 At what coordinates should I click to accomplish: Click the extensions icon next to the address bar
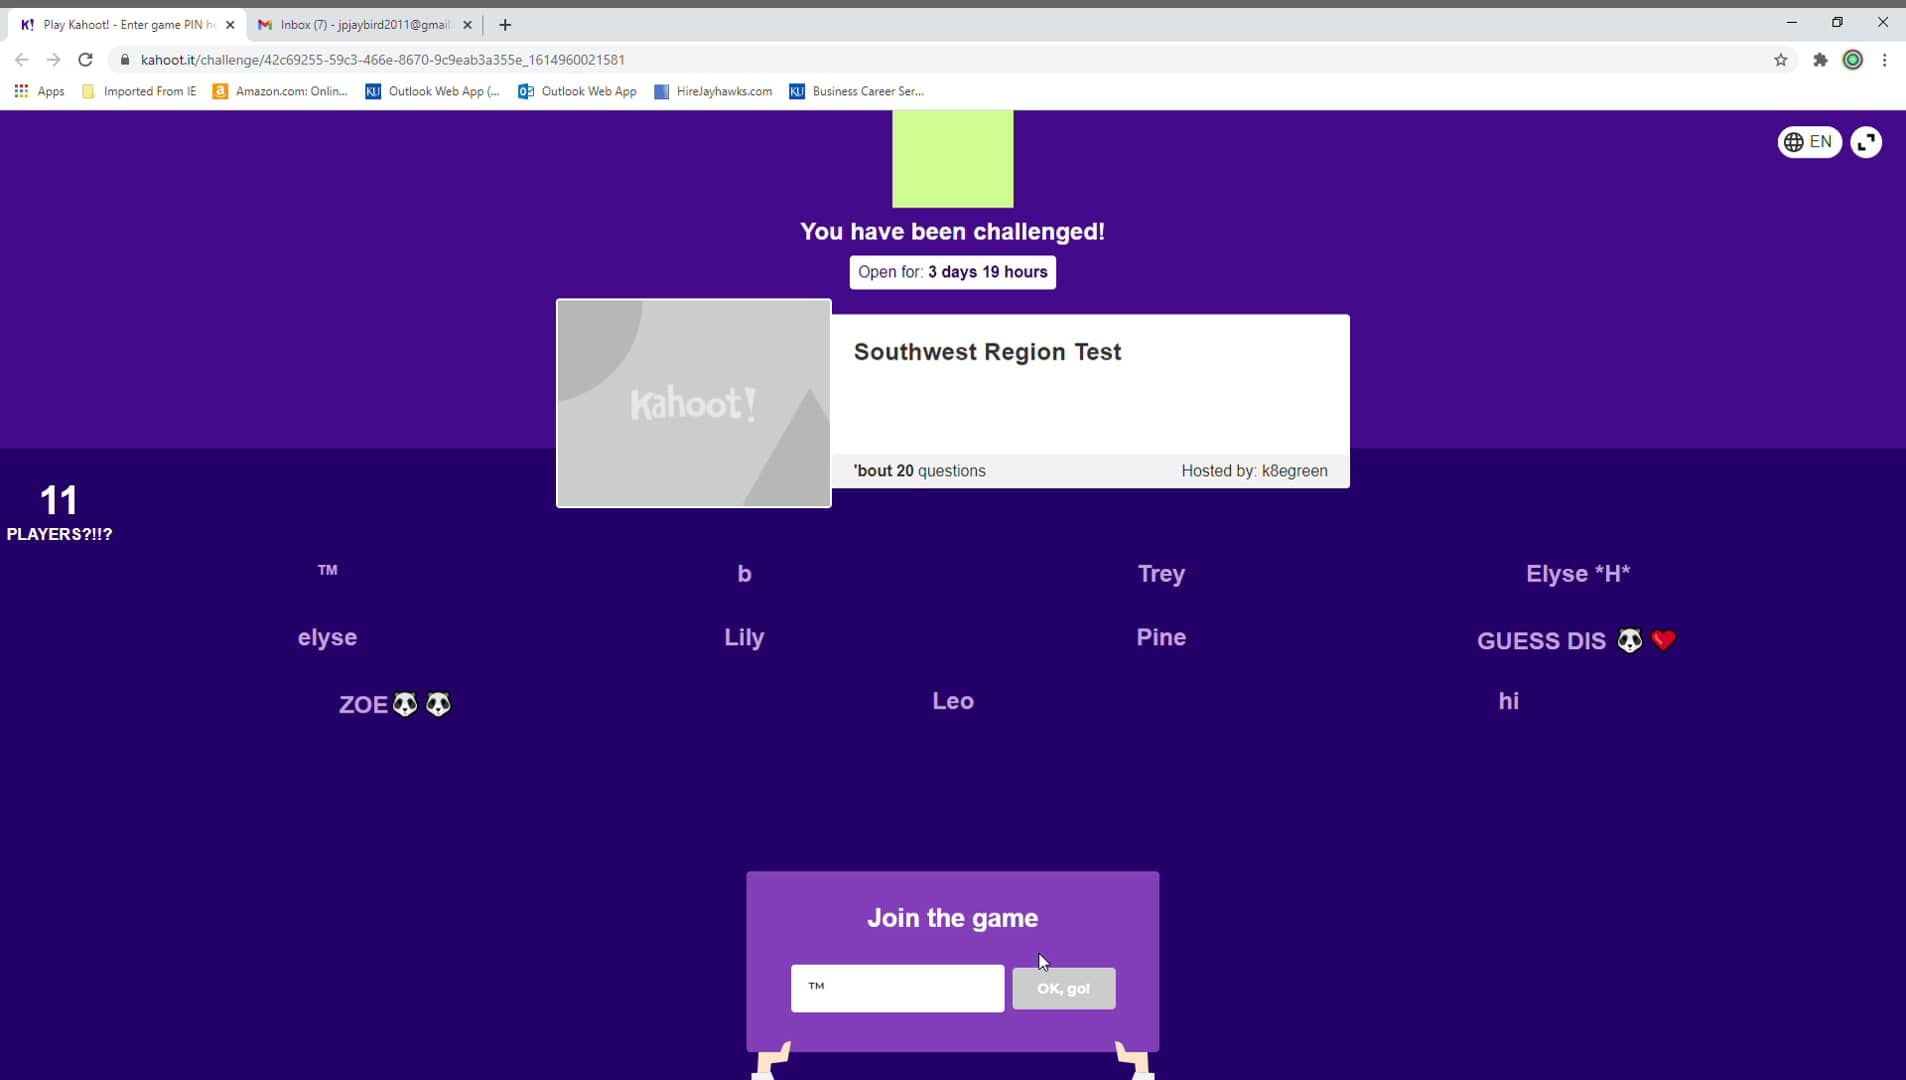(1818, 60)
